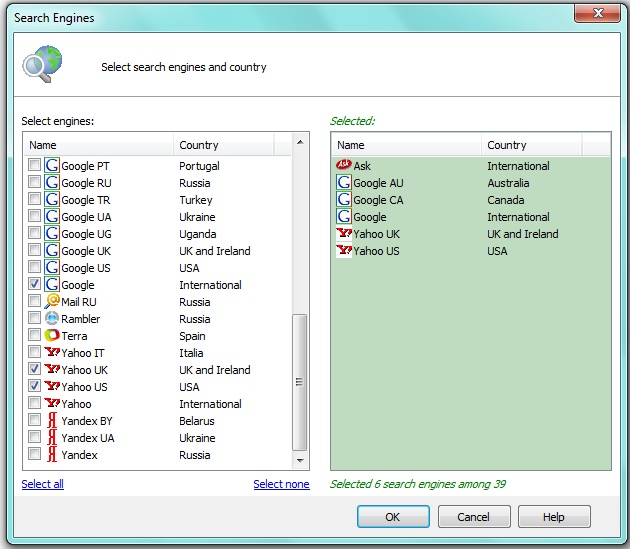
Task: Click the Google UG engine icon
Action: (x=52, y=233)
